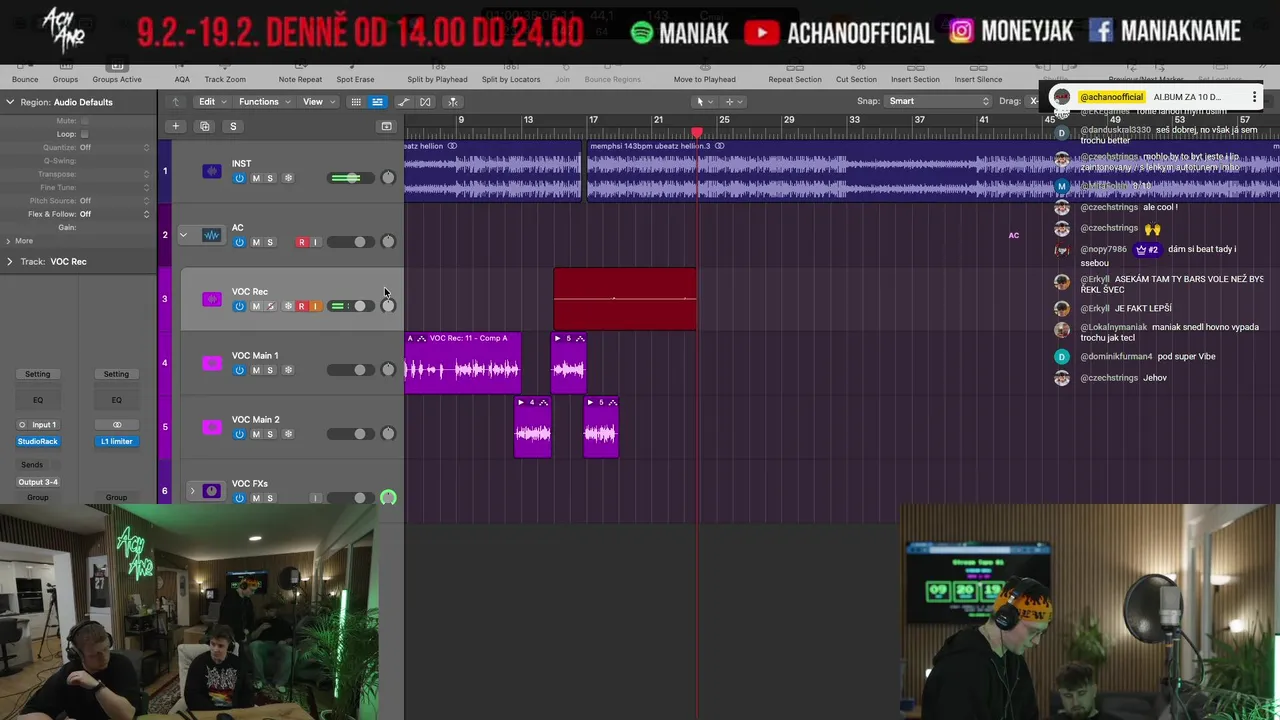The image size is (1280, 720).
Task: Toggle the region Mute checkbox
Action: point(84,121)
